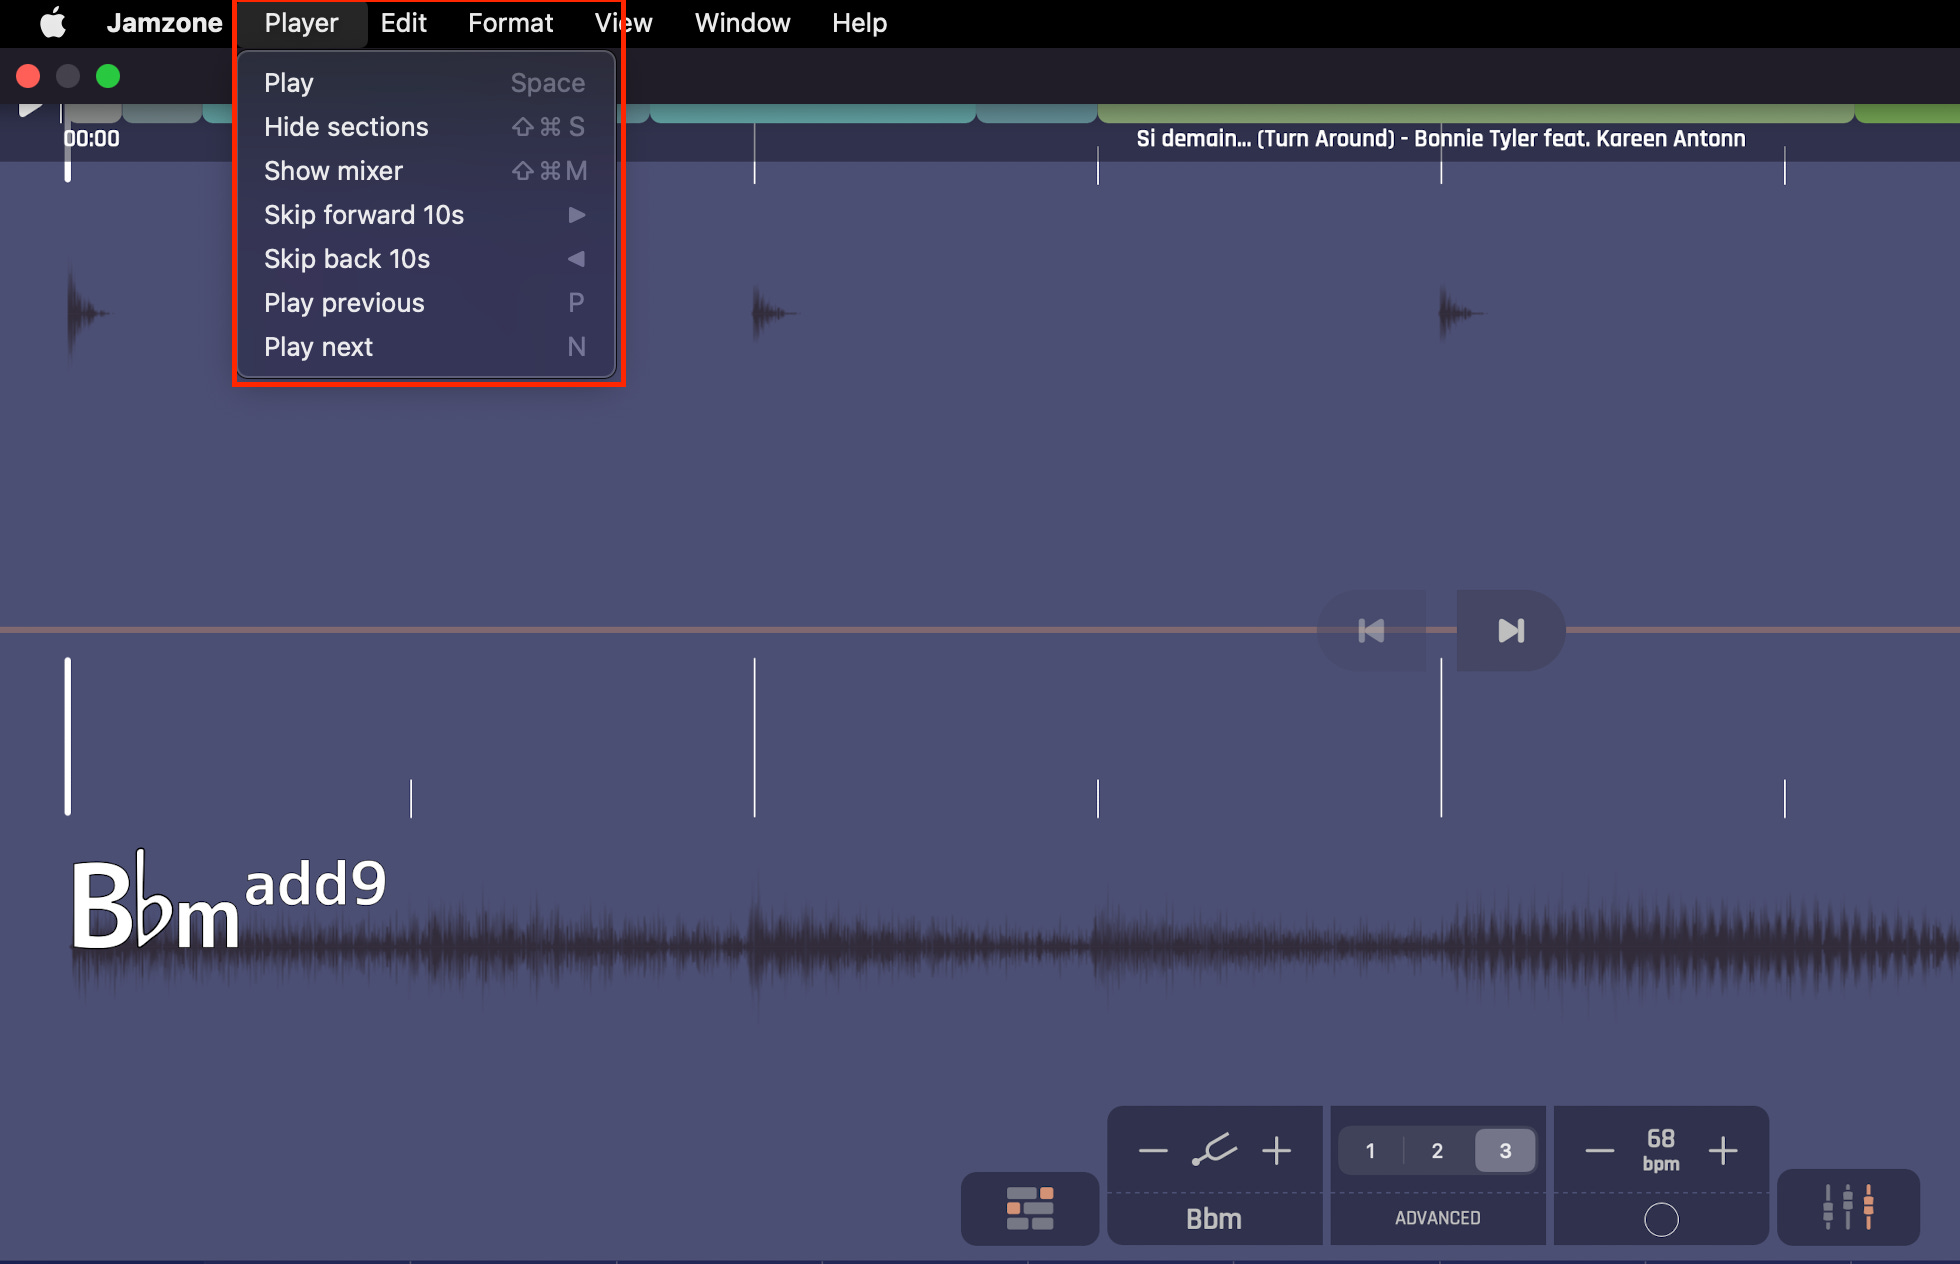Open the Jamzone application menu
This screenshot has height=1264, width=1960.
[165, 22]
